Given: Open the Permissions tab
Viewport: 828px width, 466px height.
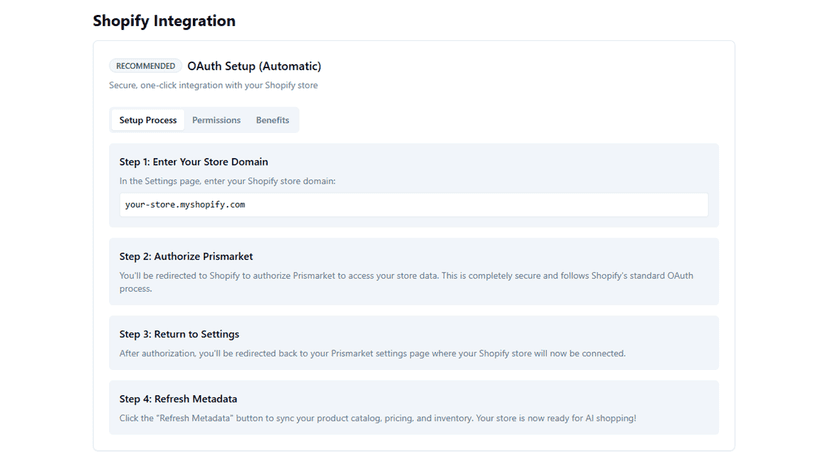Looking at the screenshot, I should point(216,120).
